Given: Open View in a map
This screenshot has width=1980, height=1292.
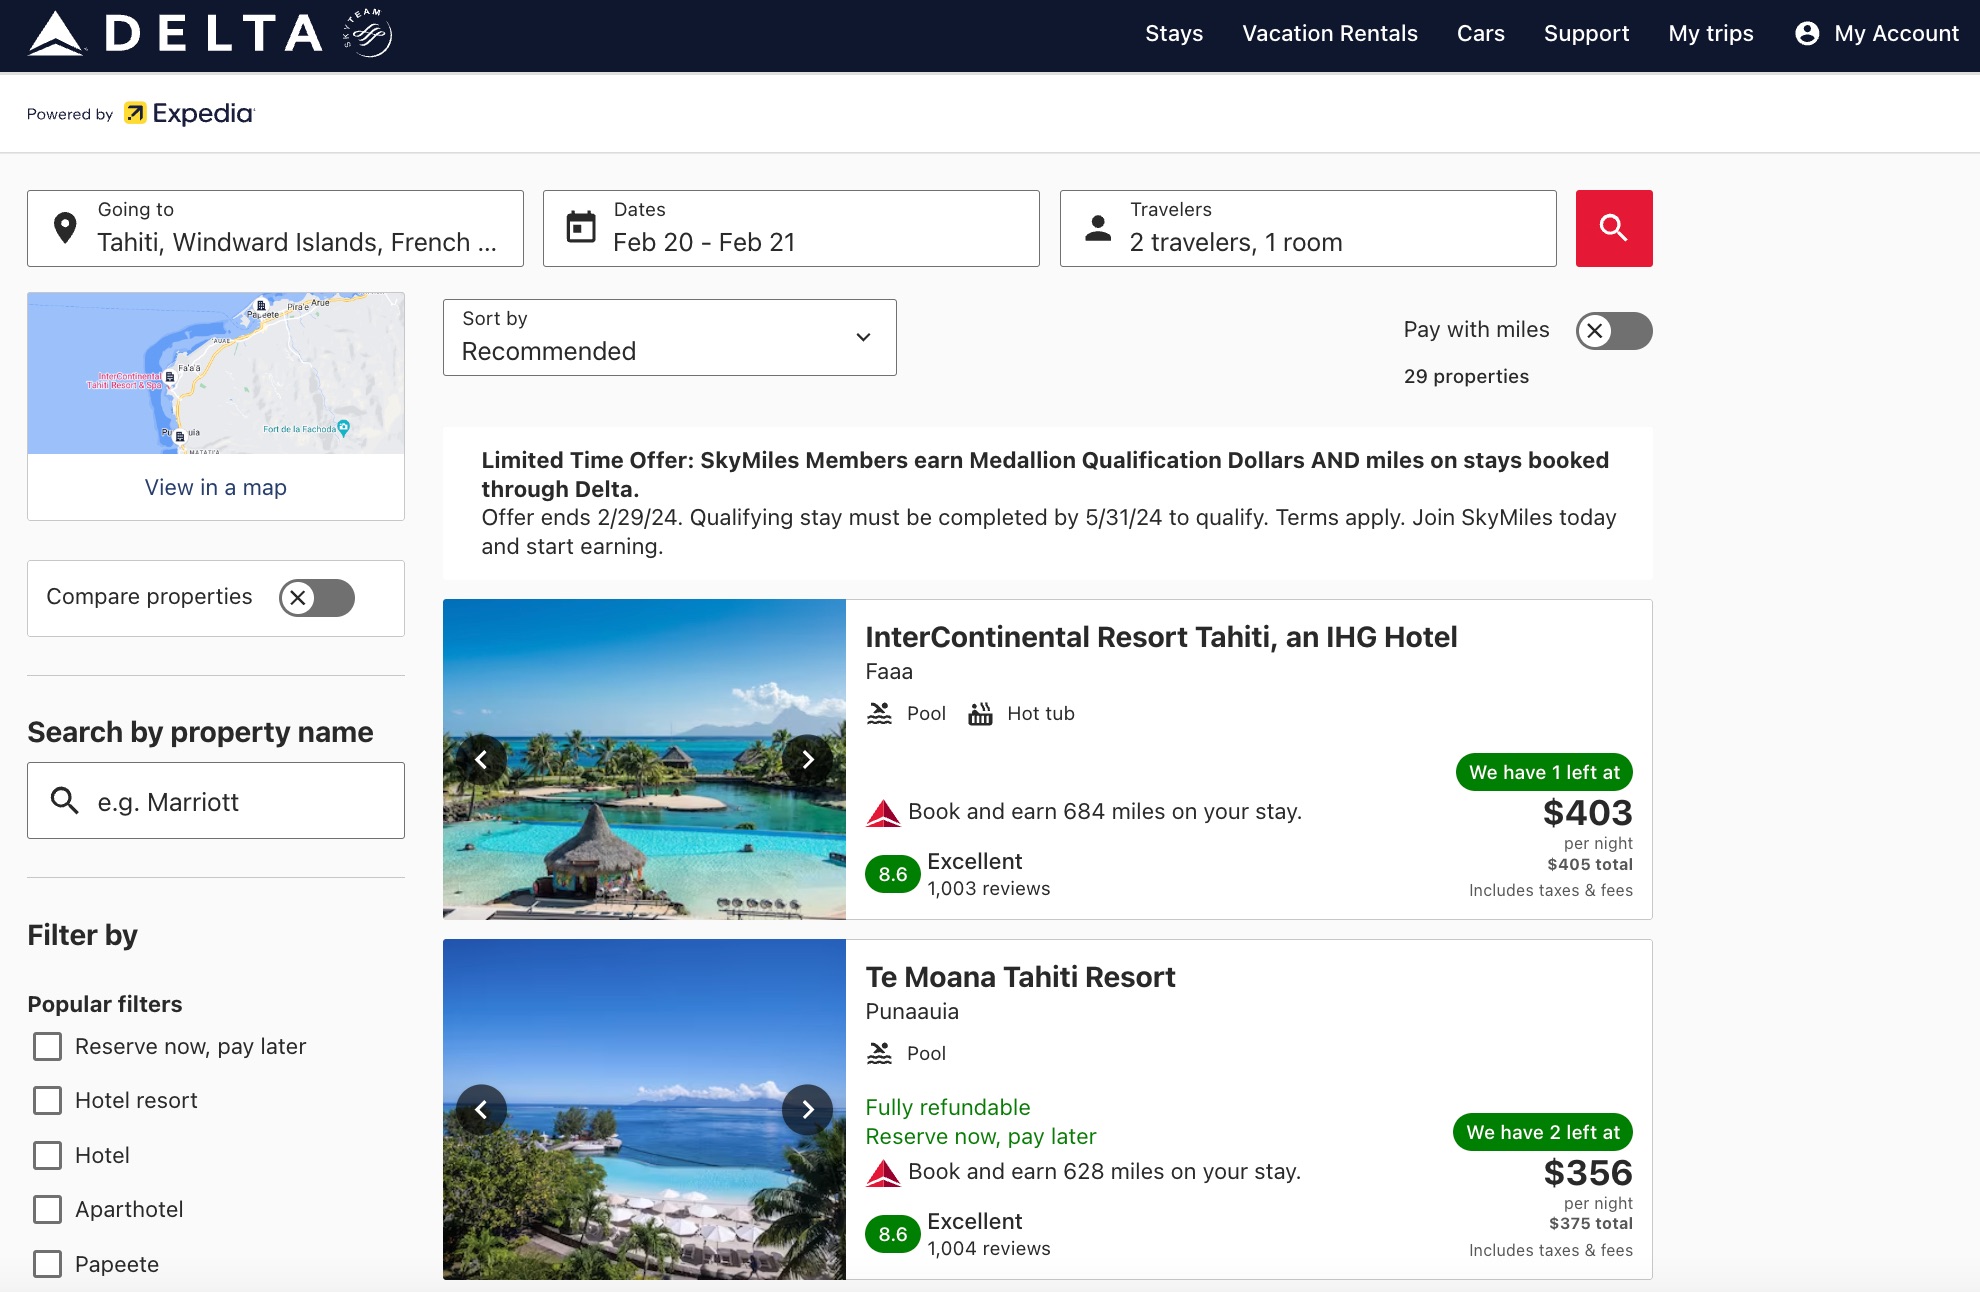Looking at the screenshot, I should (215, 487).
